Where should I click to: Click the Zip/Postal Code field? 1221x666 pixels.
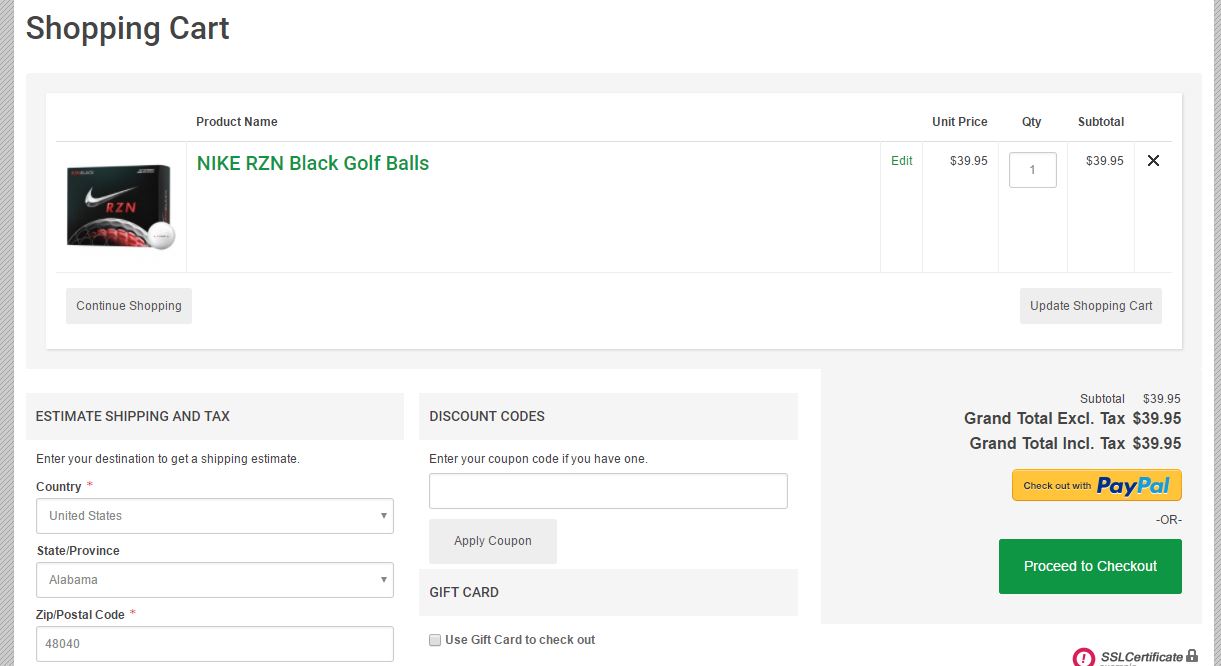click(x=214, y=643)
